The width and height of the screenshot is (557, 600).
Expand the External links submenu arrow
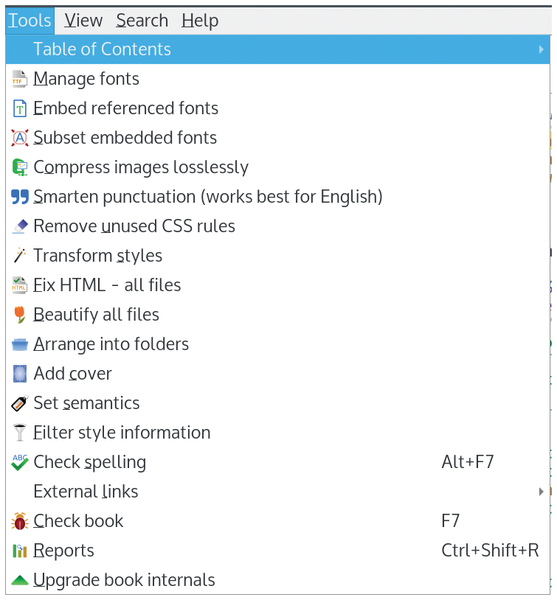tap(541, 492)
